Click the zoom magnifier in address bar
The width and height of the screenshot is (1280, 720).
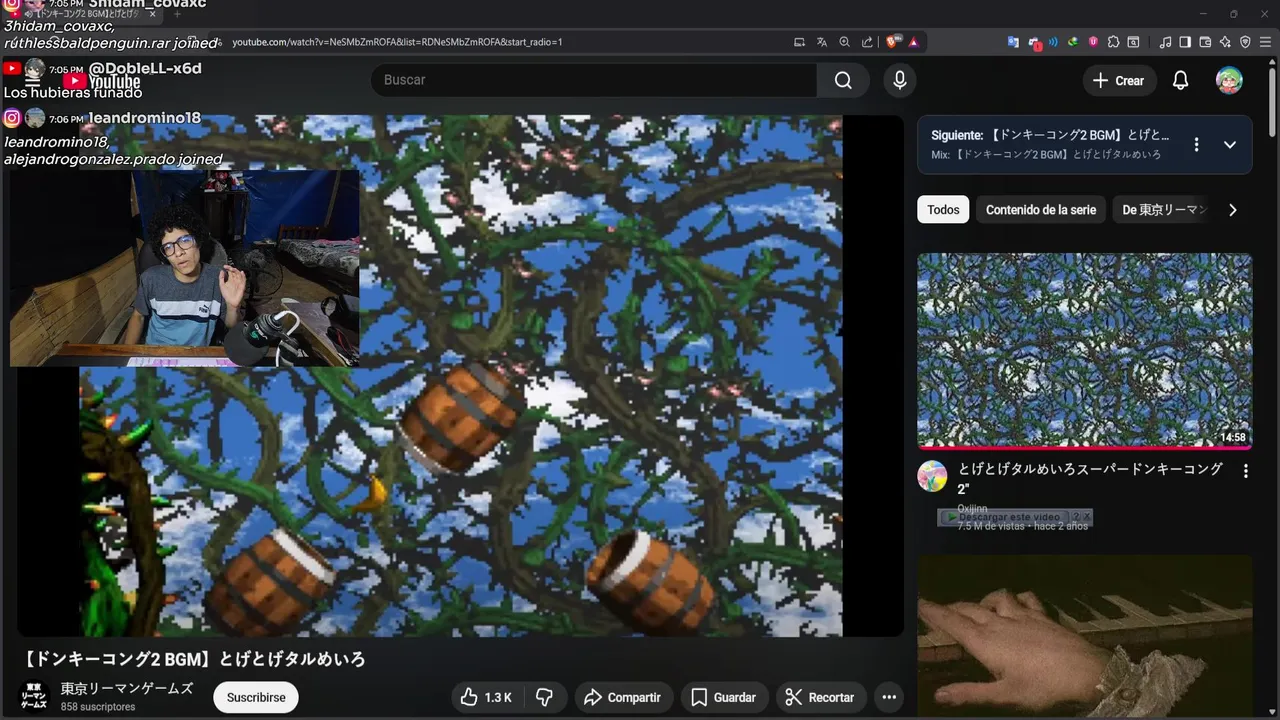coord(844,42)
